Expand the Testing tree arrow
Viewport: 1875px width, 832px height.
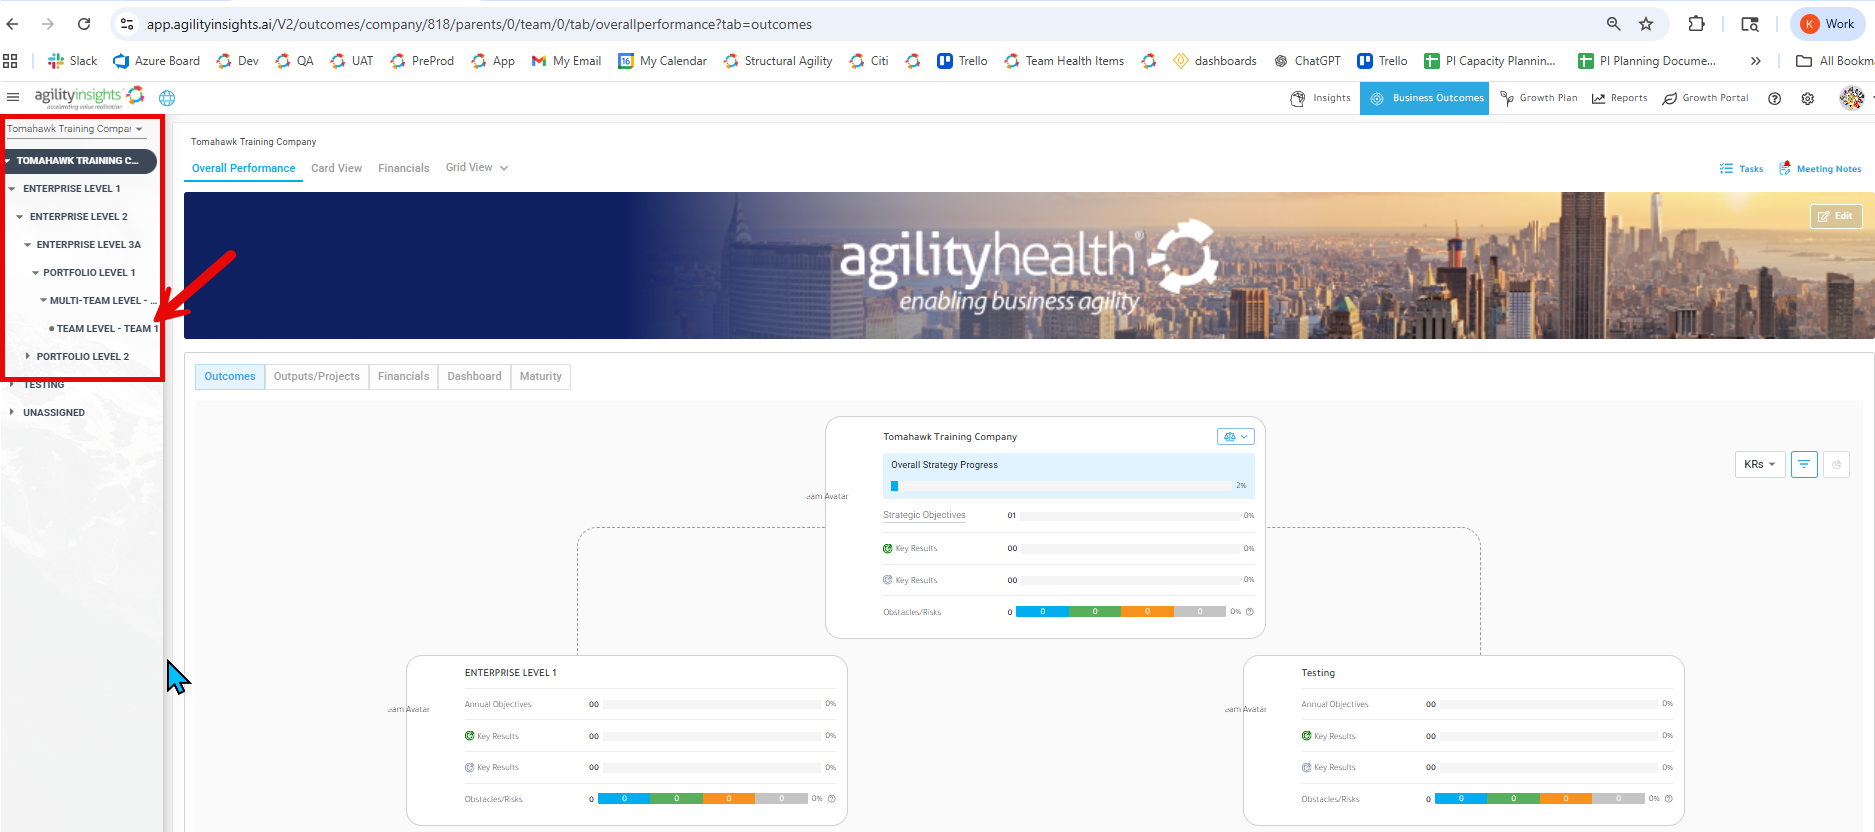(x=12, y=384)
